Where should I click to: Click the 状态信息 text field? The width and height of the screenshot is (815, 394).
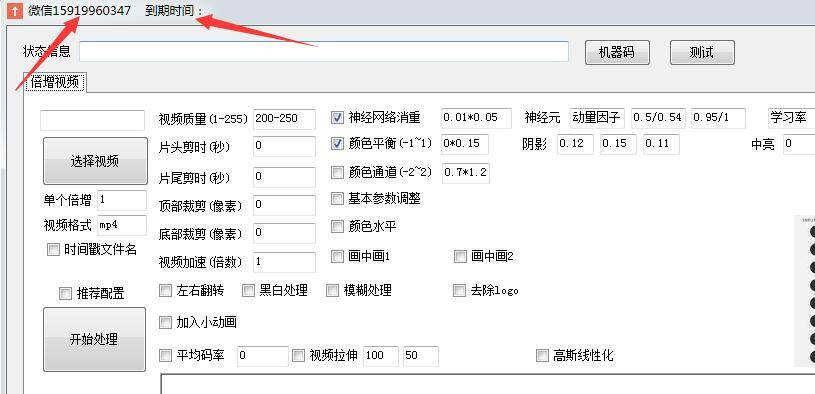point(324,51)
